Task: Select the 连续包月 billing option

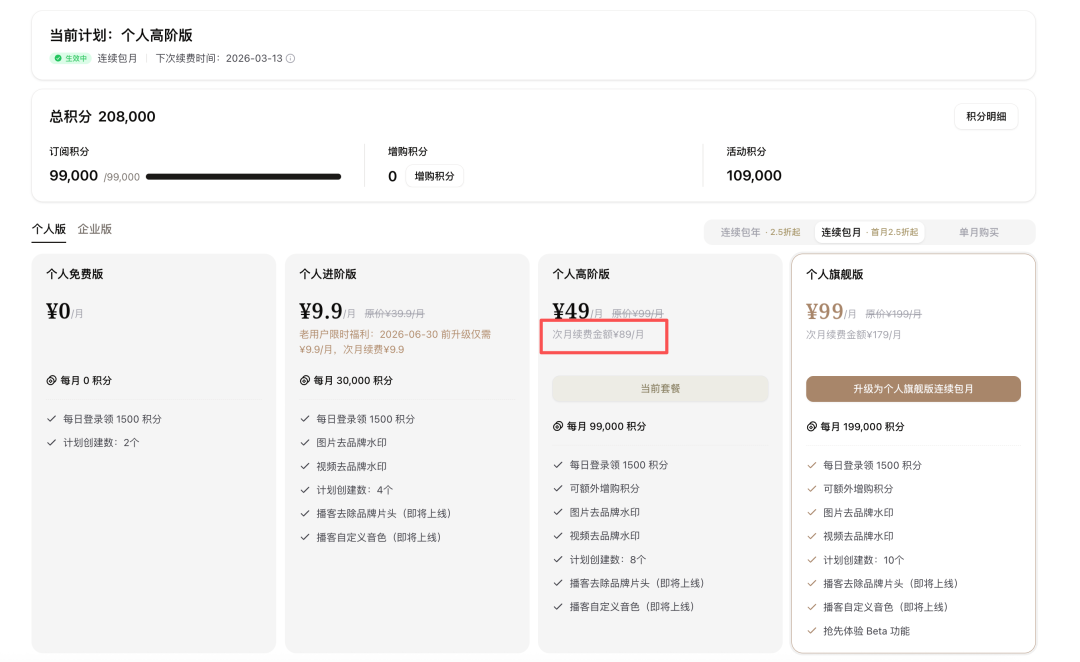Action: (x=869, y=232)
